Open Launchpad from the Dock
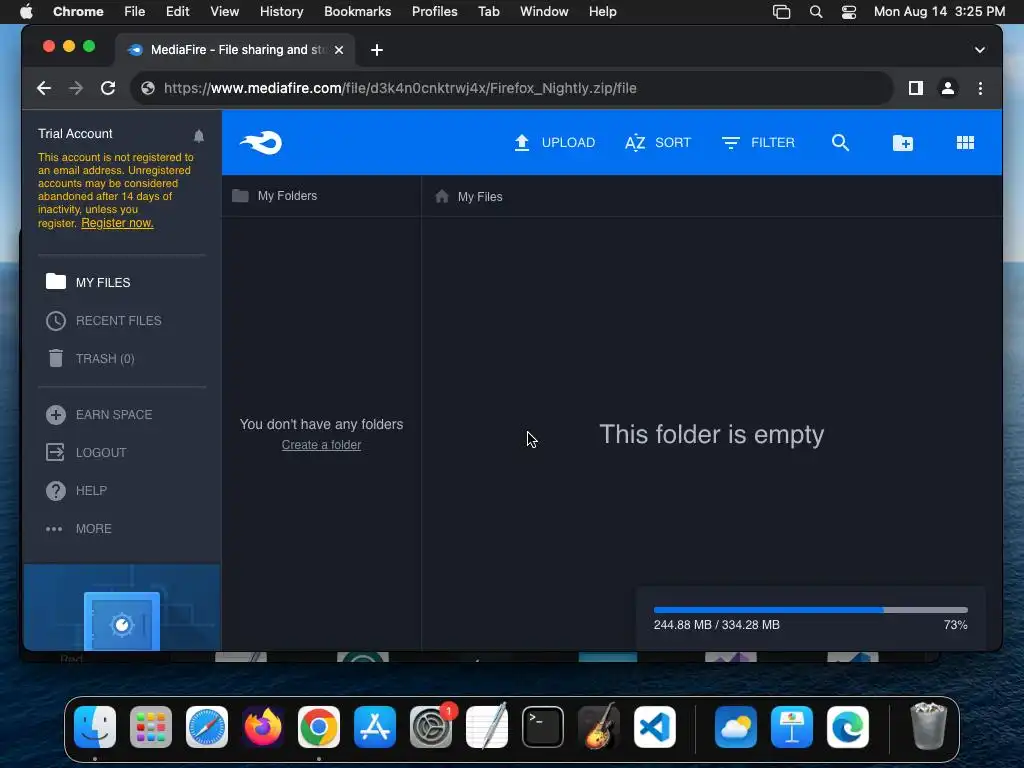1024x768 pixels. [x=151, y=727]
